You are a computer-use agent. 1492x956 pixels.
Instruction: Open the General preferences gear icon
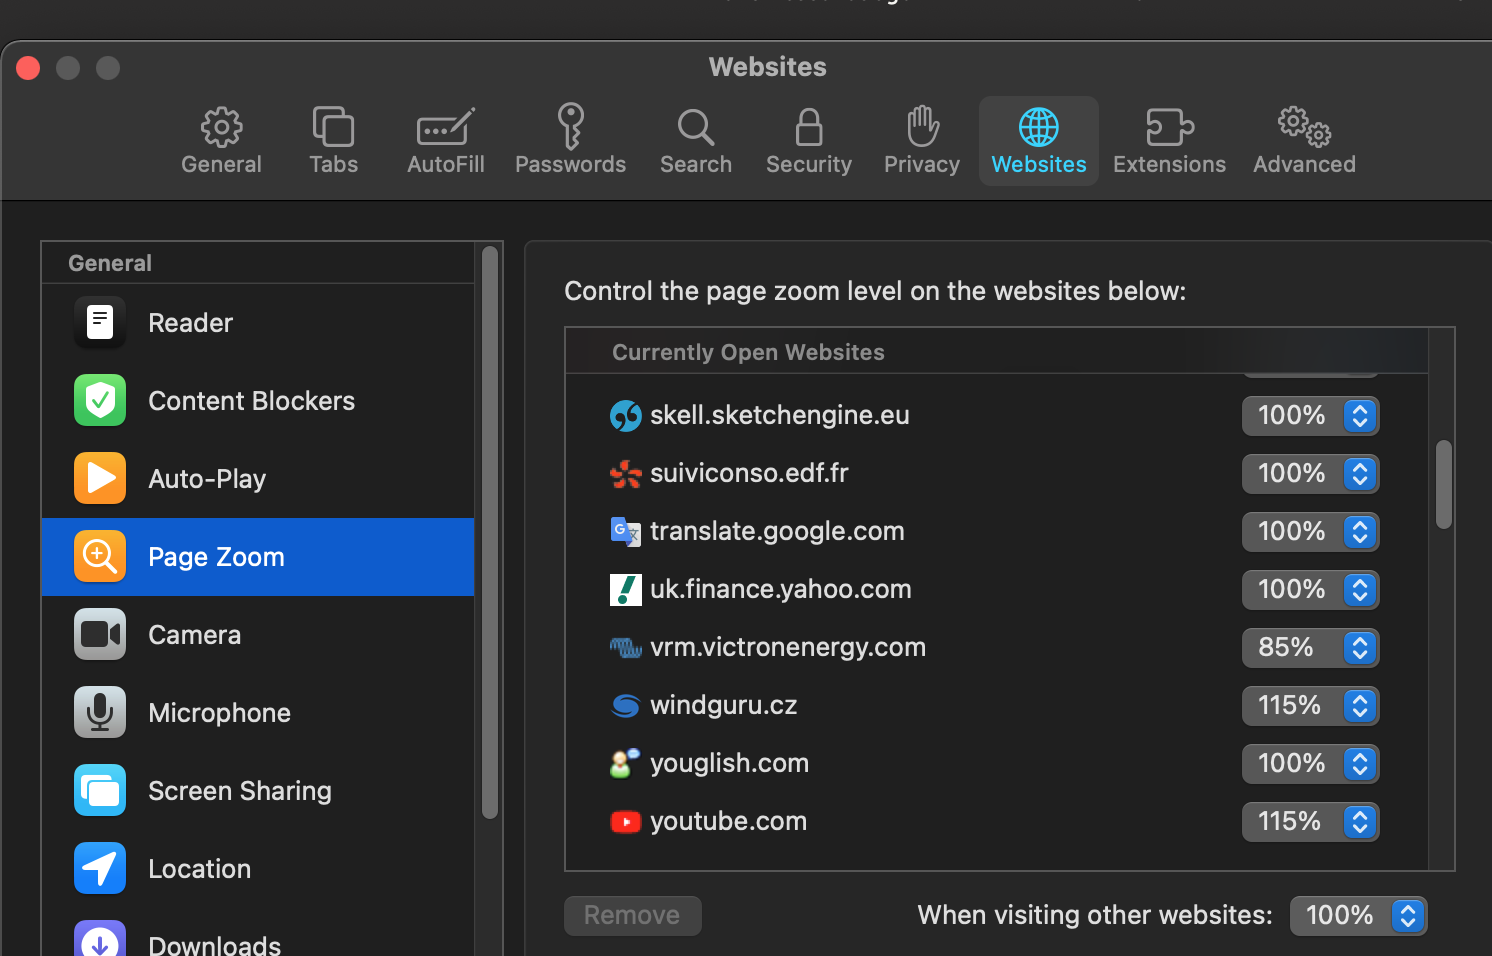[221, 127]
